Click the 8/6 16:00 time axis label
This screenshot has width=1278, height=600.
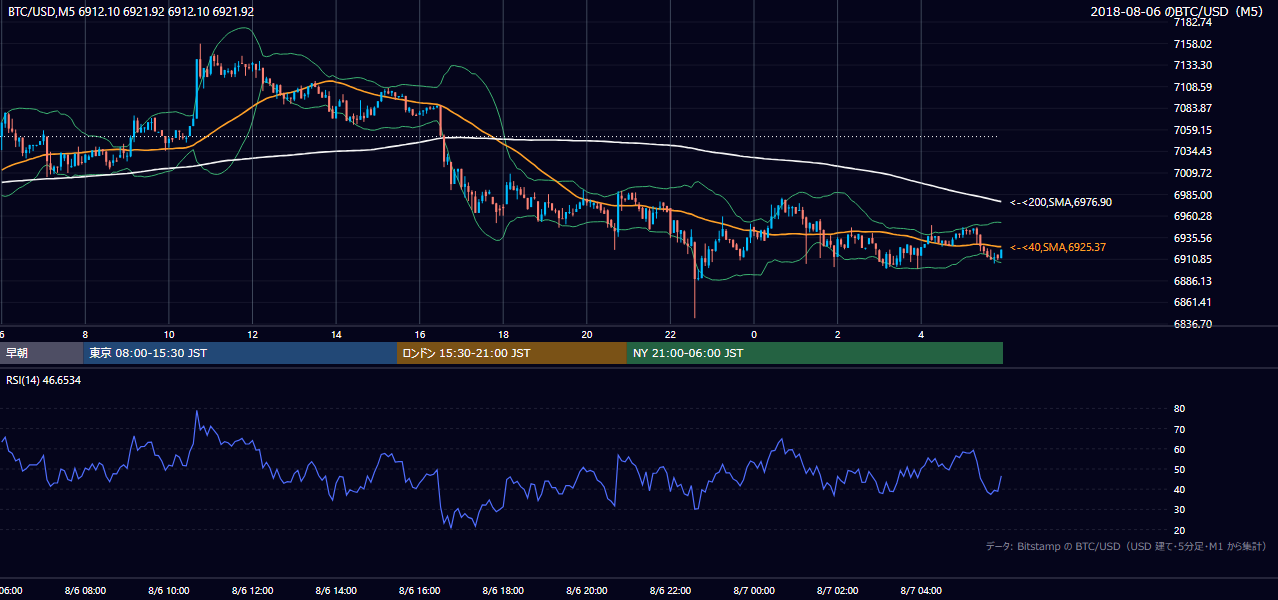(x=420, y=591)
